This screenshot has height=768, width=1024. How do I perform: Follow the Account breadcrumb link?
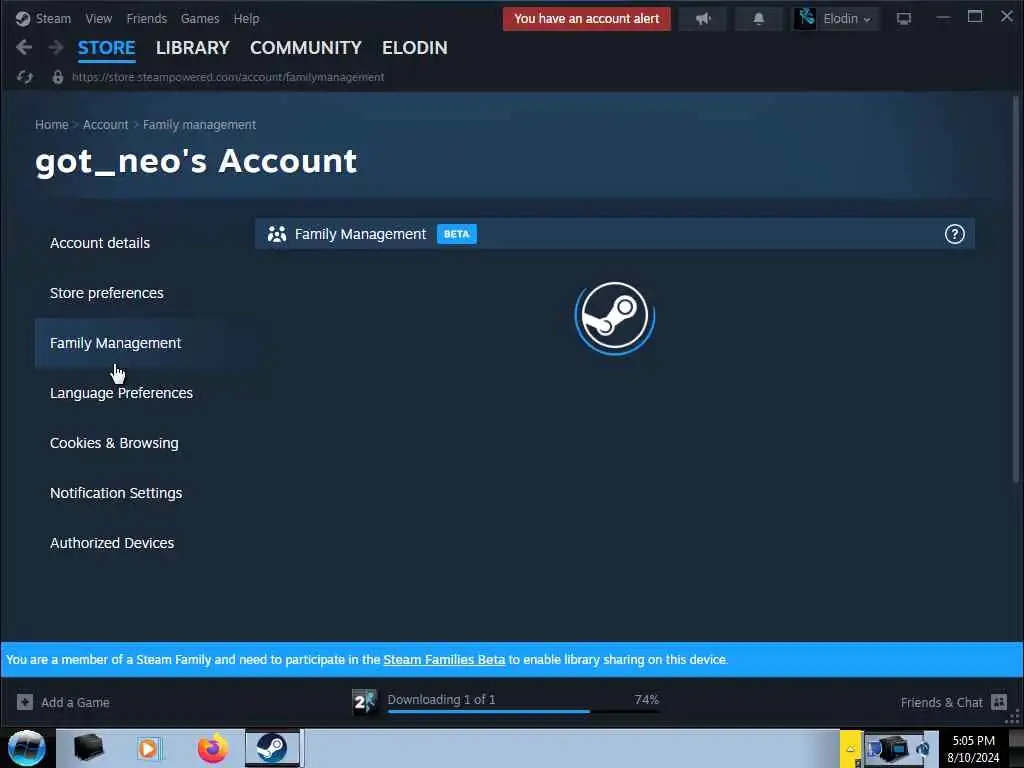pyautogui.click(x=105, y=125)
